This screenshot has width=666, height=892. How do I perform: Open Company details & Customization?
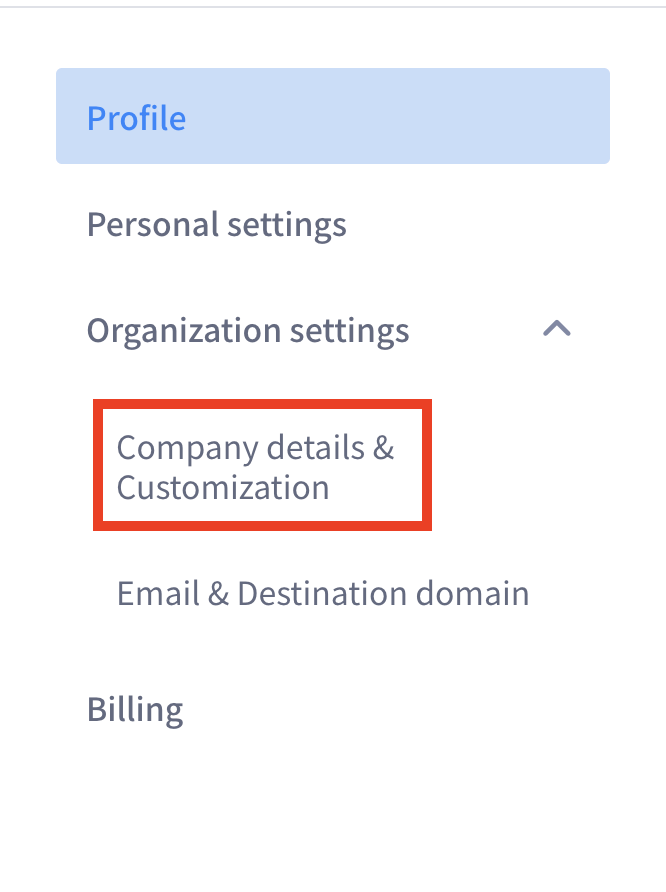tap(256, 467)
